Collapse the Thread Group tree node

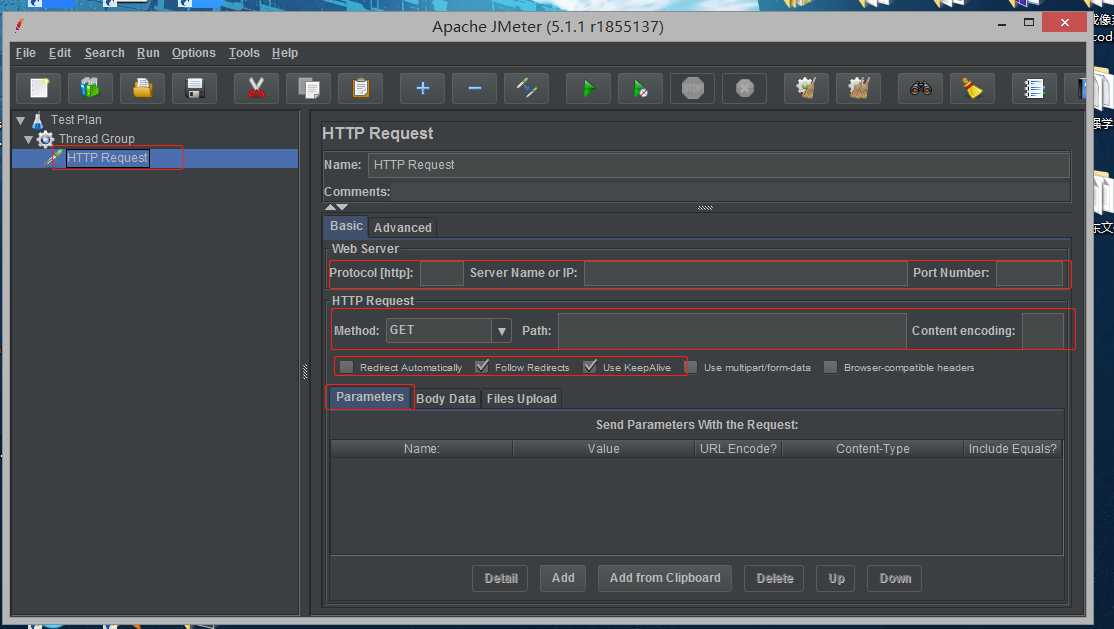(x=28, y=139)
